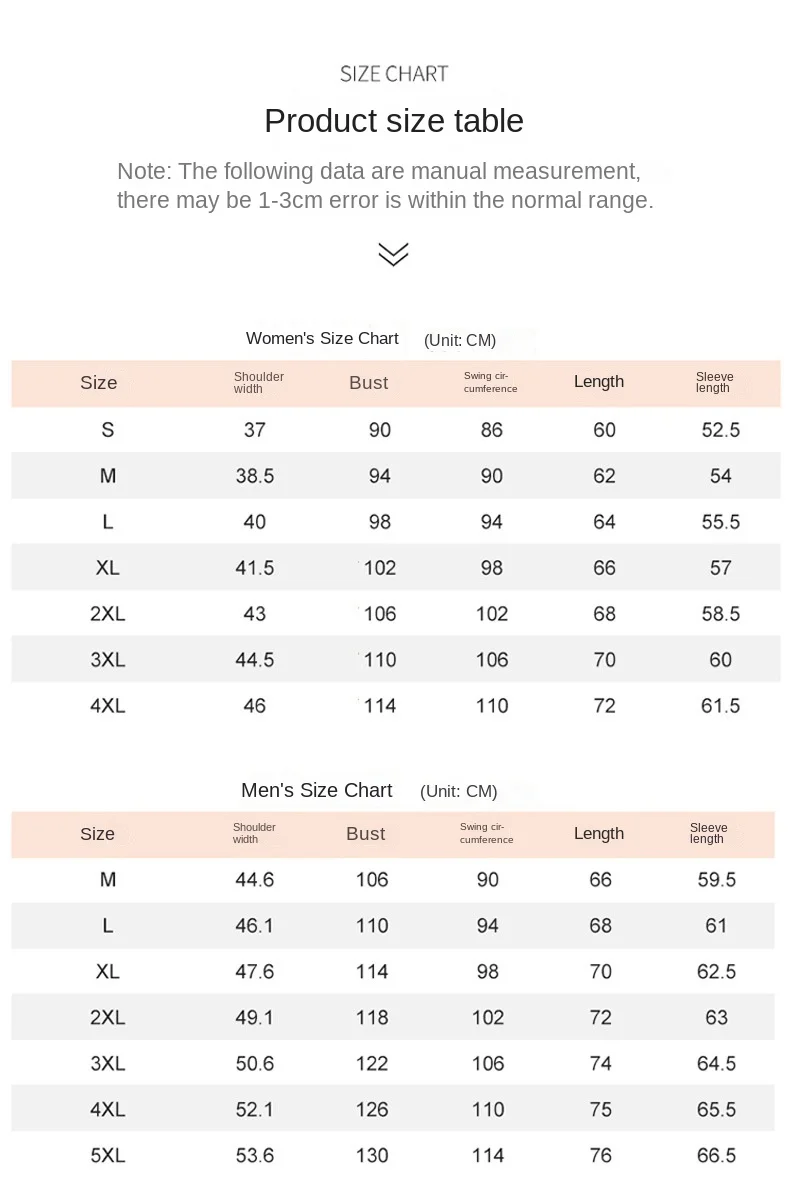The width and height of the screenshot is (790, 1179).
Task: Click Shoulder width header in women's chart
Action: pos(259,383)
